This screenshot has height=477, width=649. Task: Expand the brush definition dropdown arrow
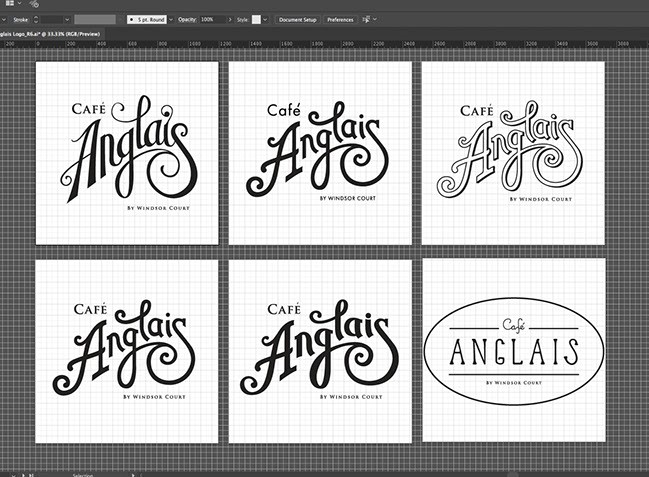[171, 19]
